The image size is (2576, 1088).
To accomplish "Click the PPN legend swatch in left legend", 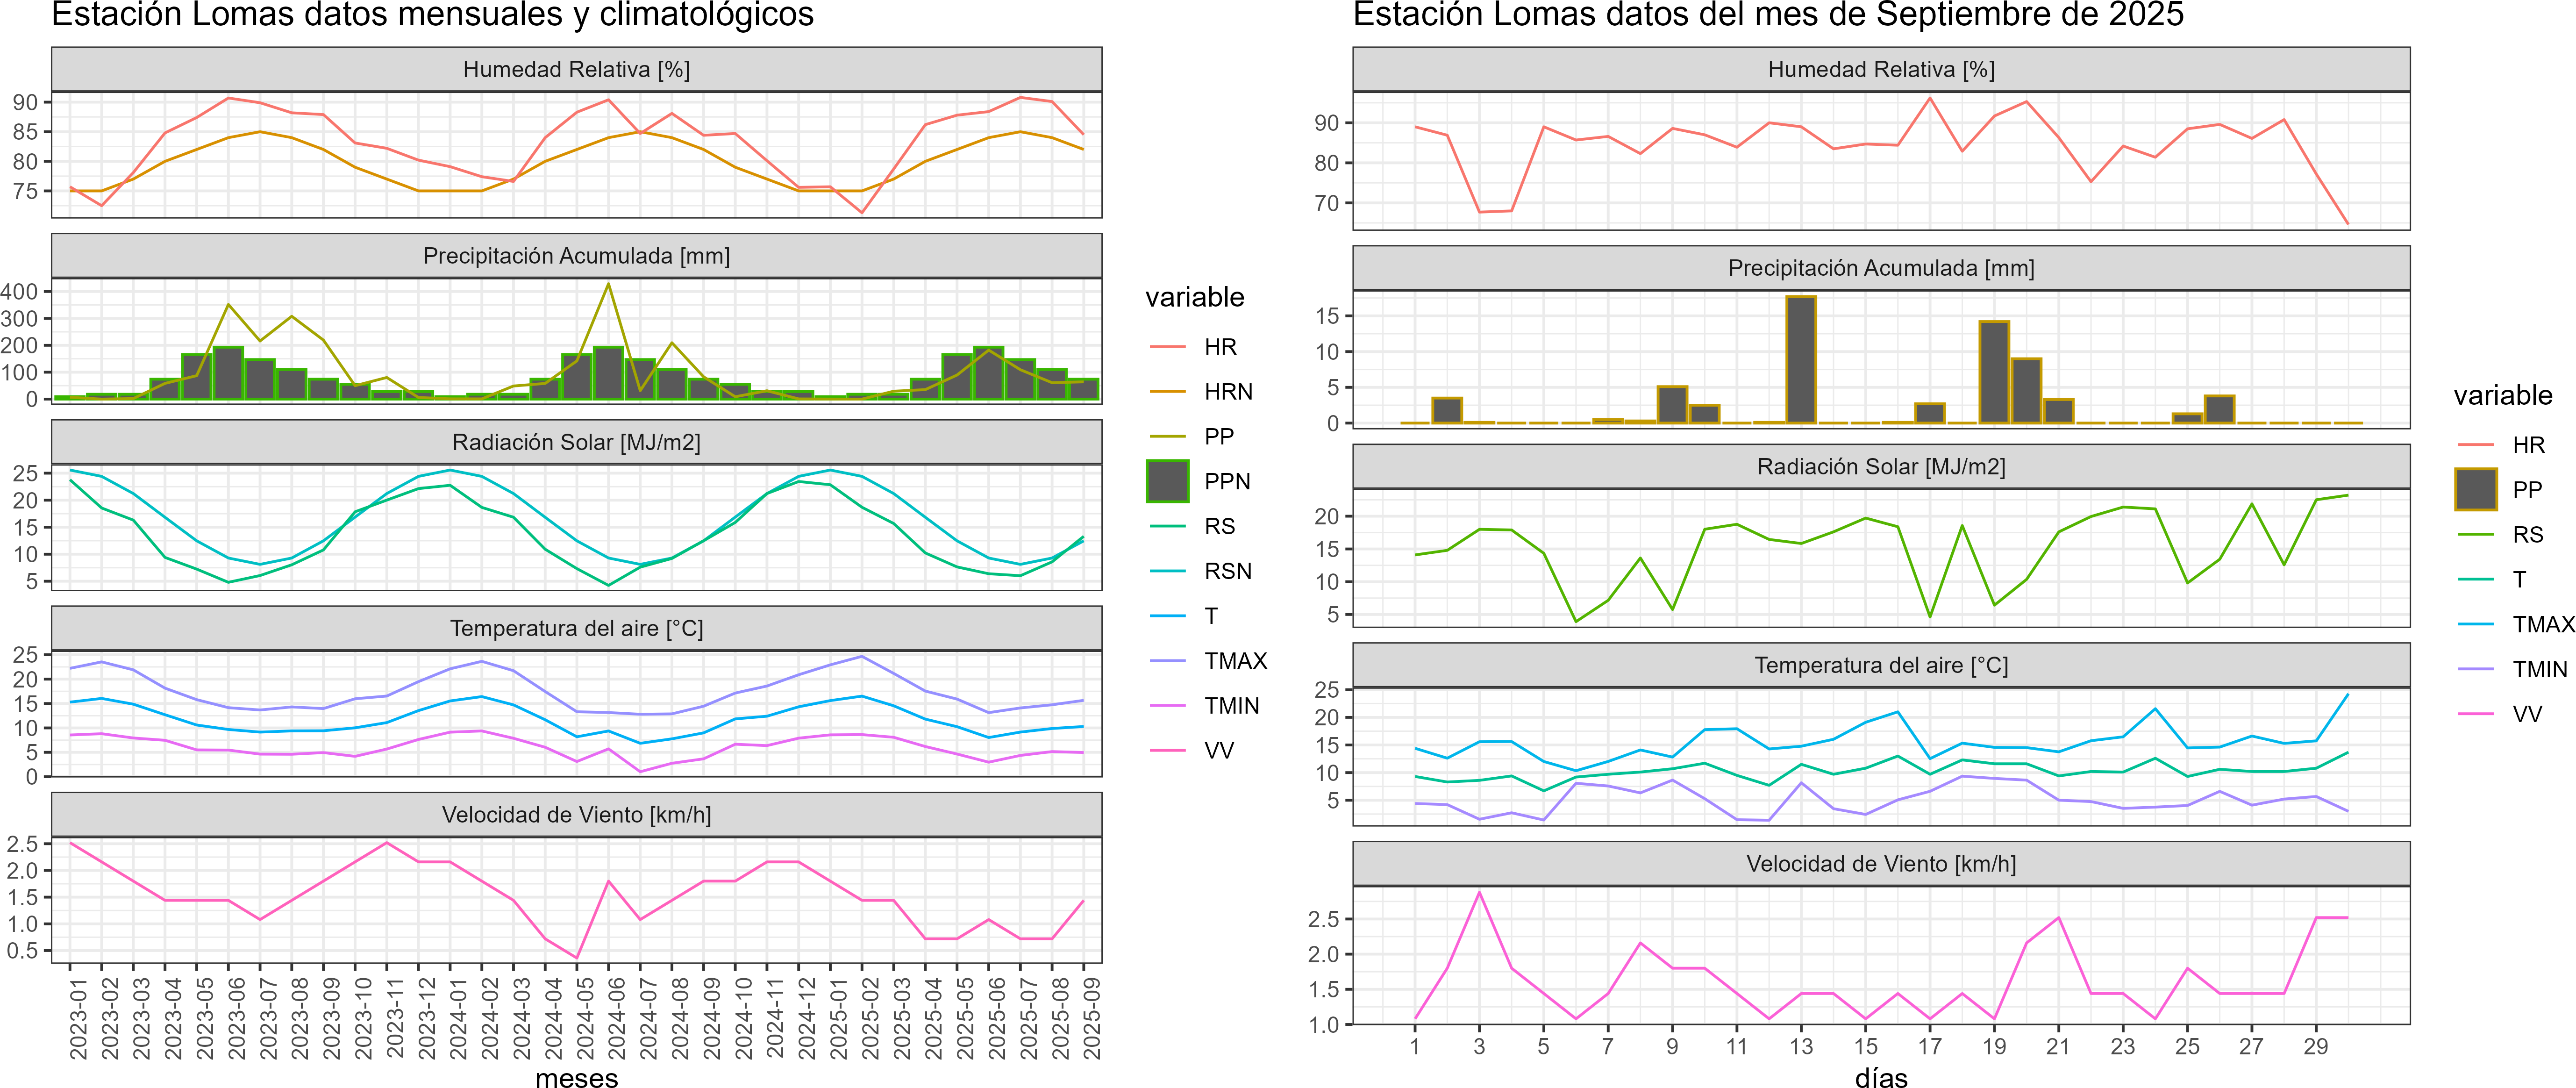I will pos(1167,481).
